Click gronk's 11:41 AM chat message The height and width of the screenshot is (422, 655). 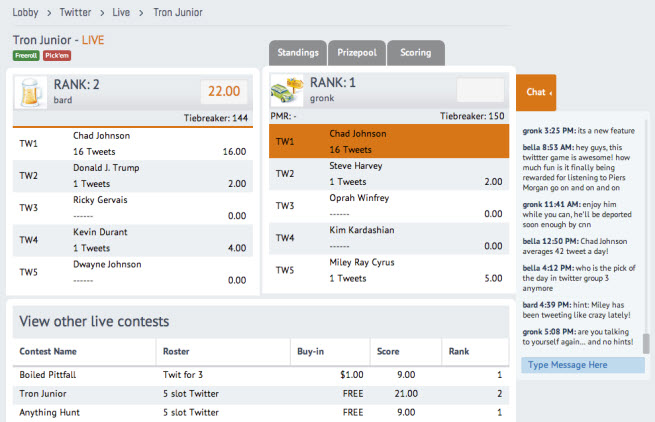coord(577,214)
